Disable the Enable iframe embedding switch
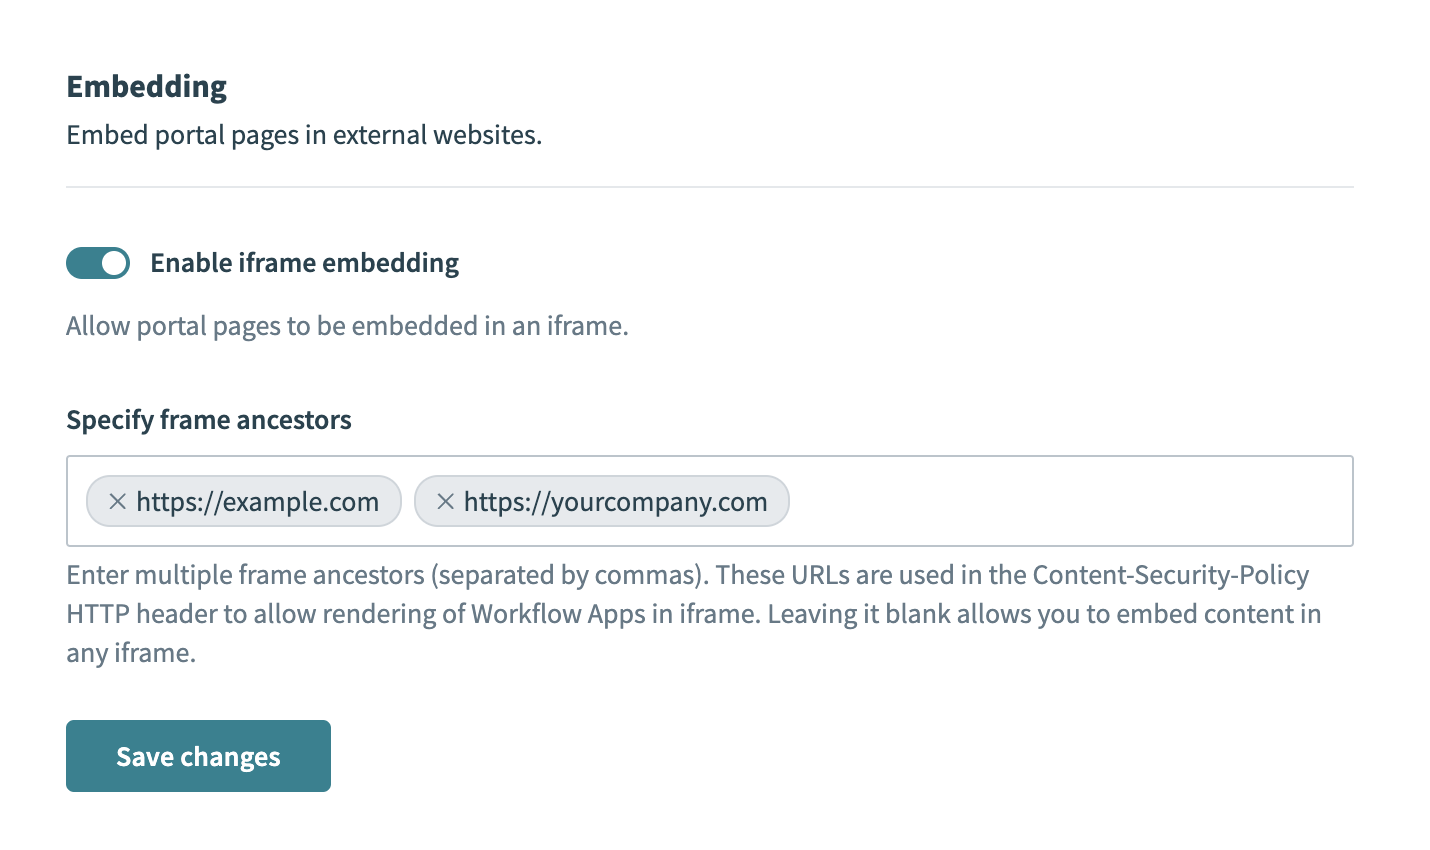The height and width of the screenshot is (850, 1430). click(97, 262)
